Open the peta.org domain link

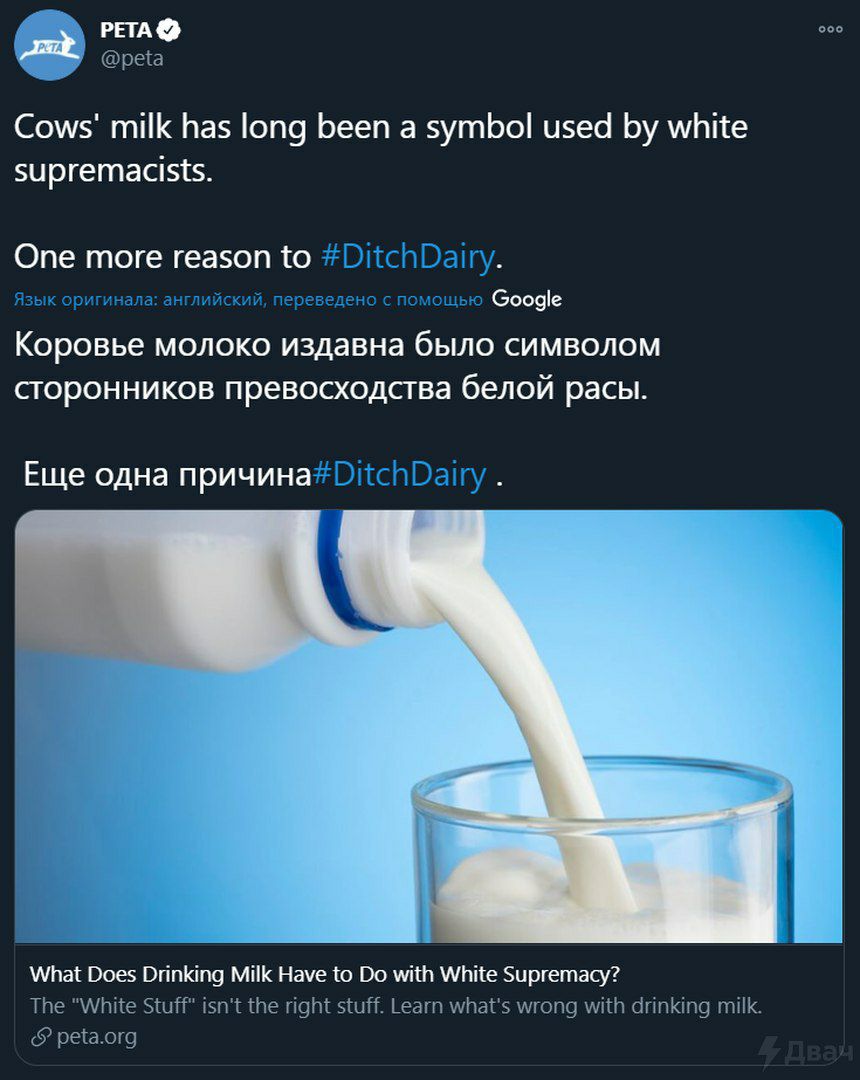point(96,1037)
